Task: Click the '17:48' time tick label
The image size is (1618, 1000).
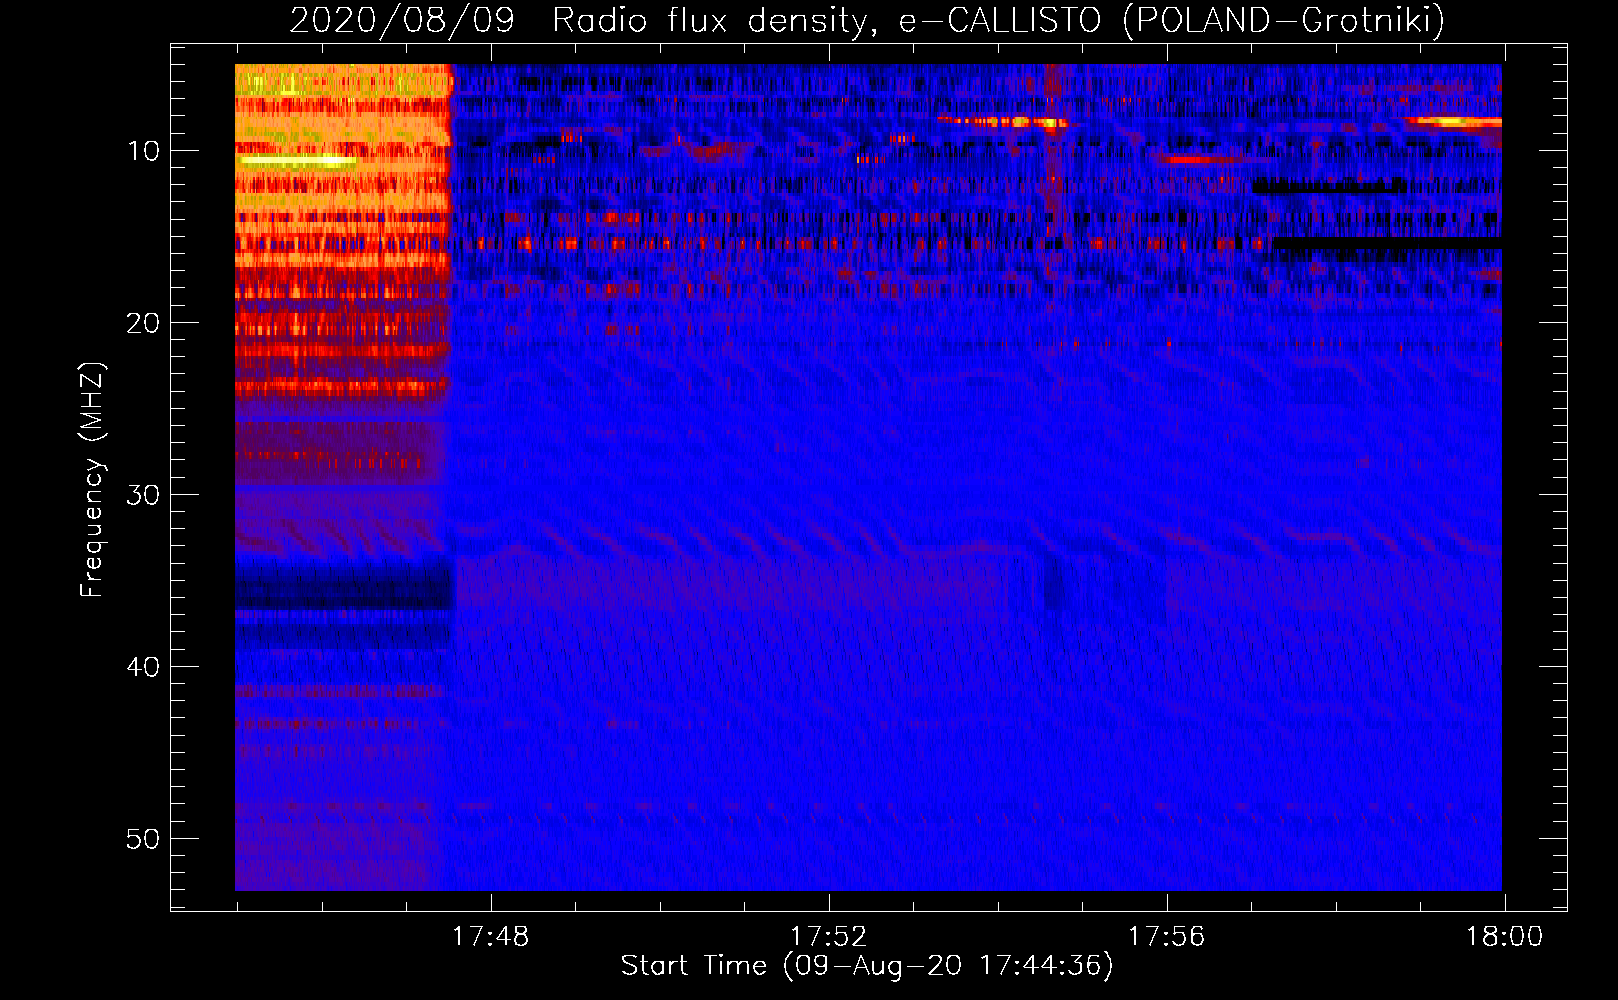Action: click(x=490, y=937)
